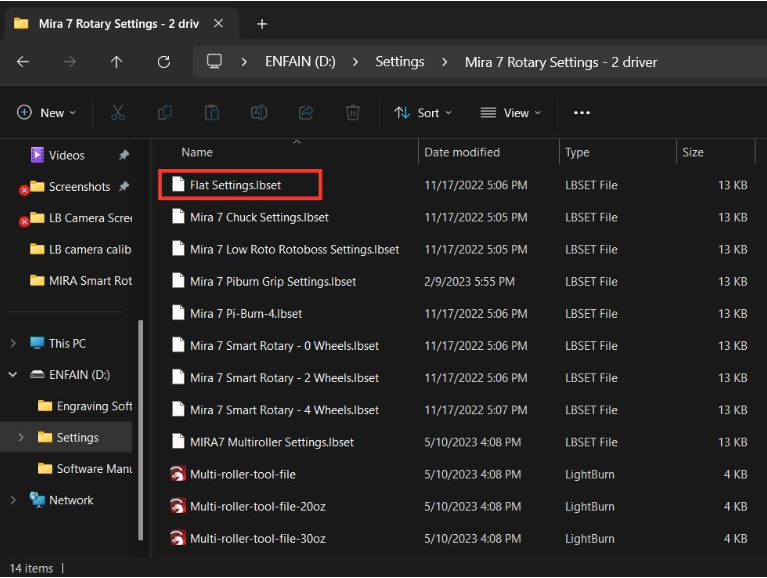This screenshot has height=578, width=767.
Task: Sort by the Name column header
Action: [x=197, y=153]
